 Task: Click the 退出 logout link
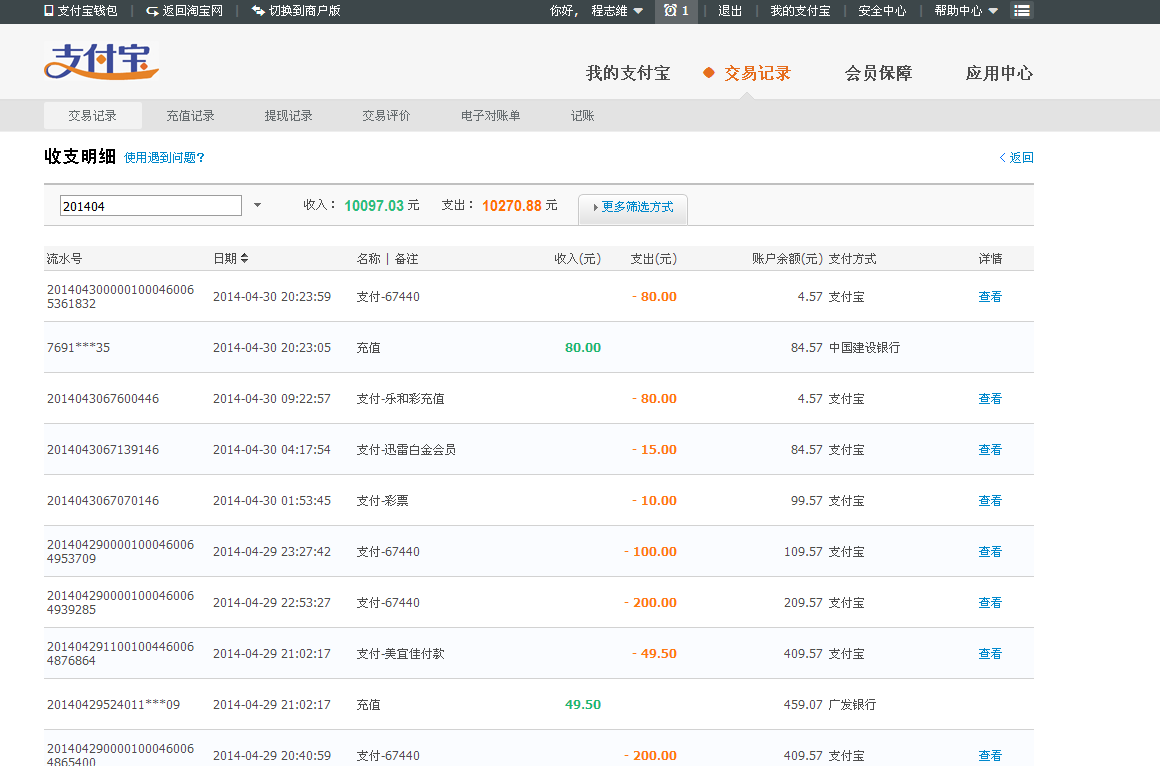(x=730, y=11)
